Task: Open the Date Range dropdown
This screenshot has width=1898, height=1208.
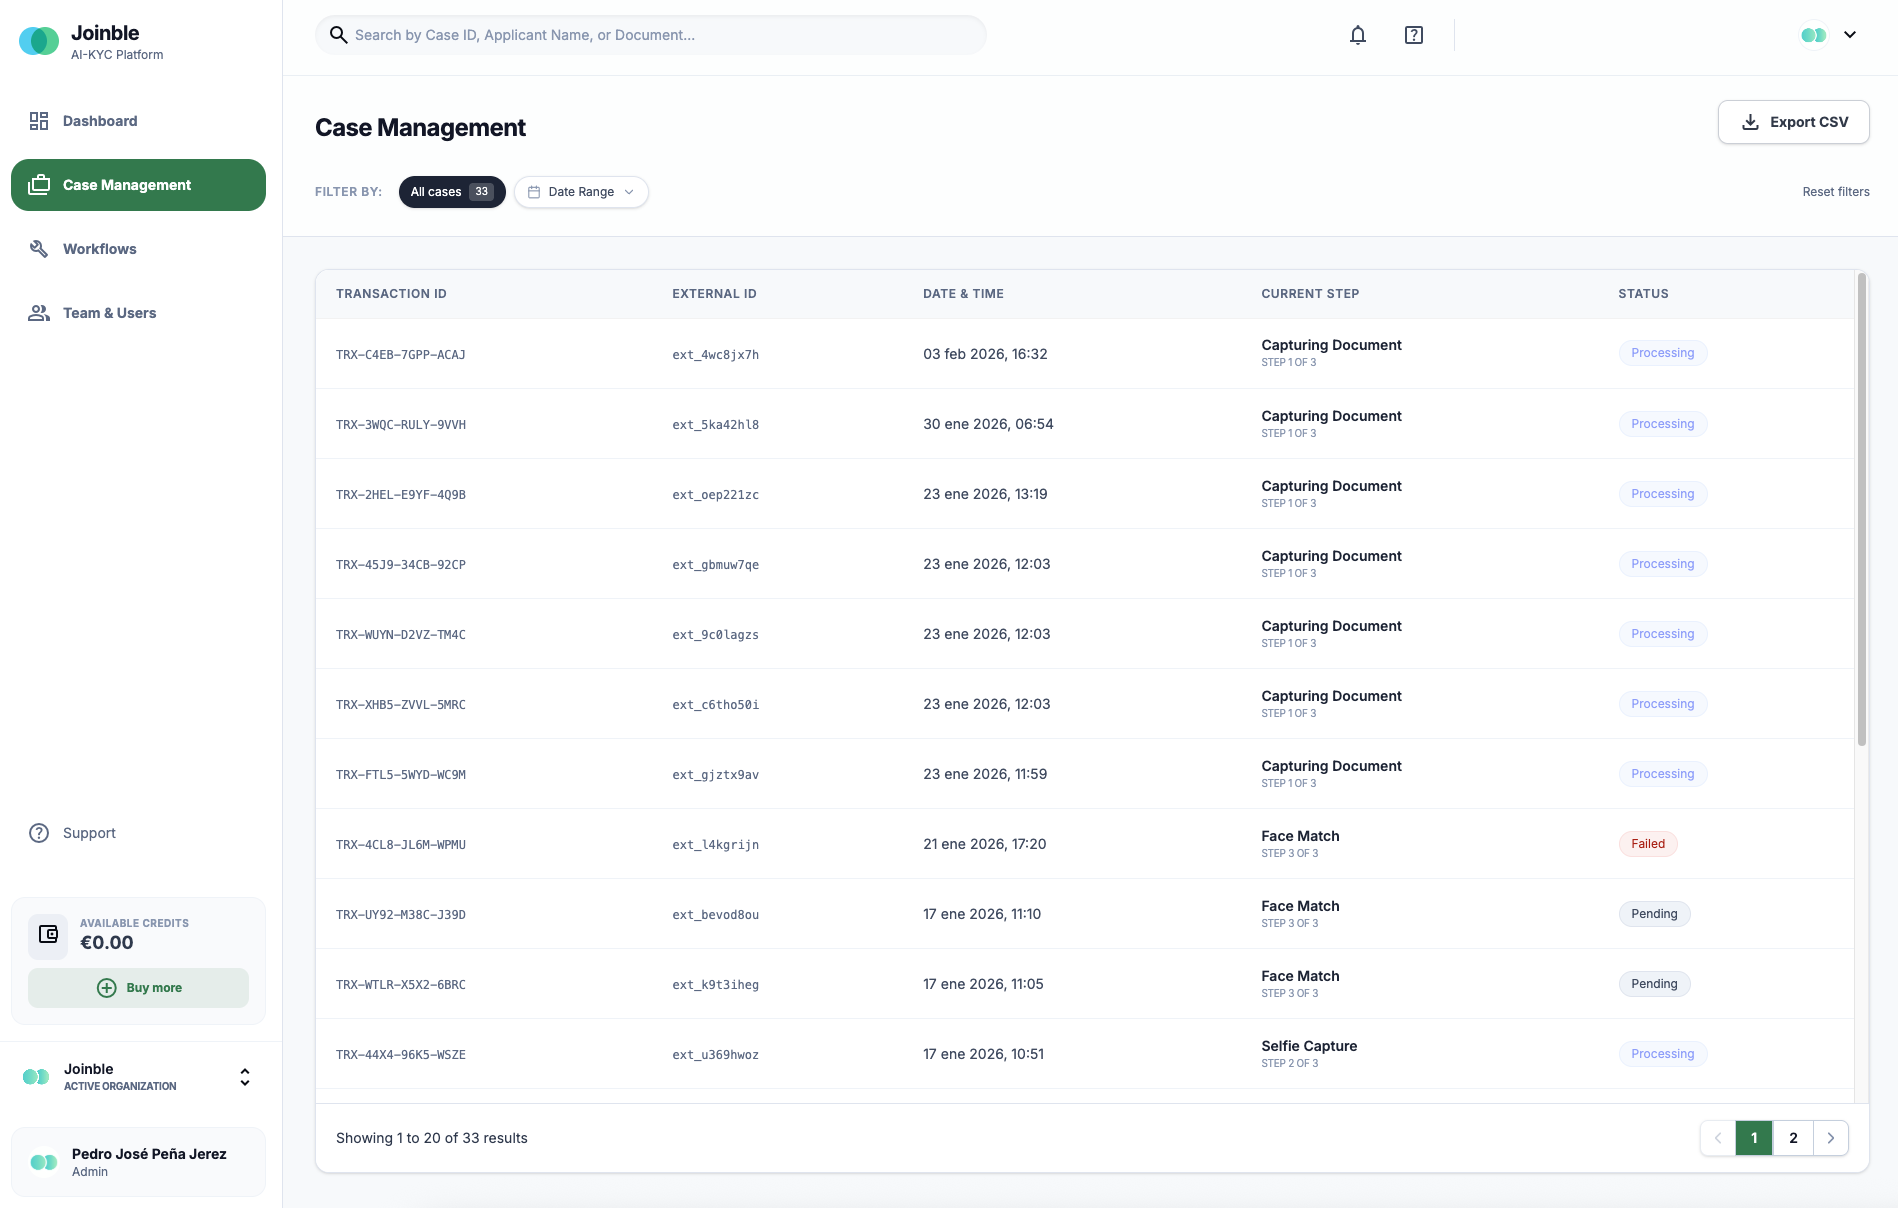Action: click(581, 191)
